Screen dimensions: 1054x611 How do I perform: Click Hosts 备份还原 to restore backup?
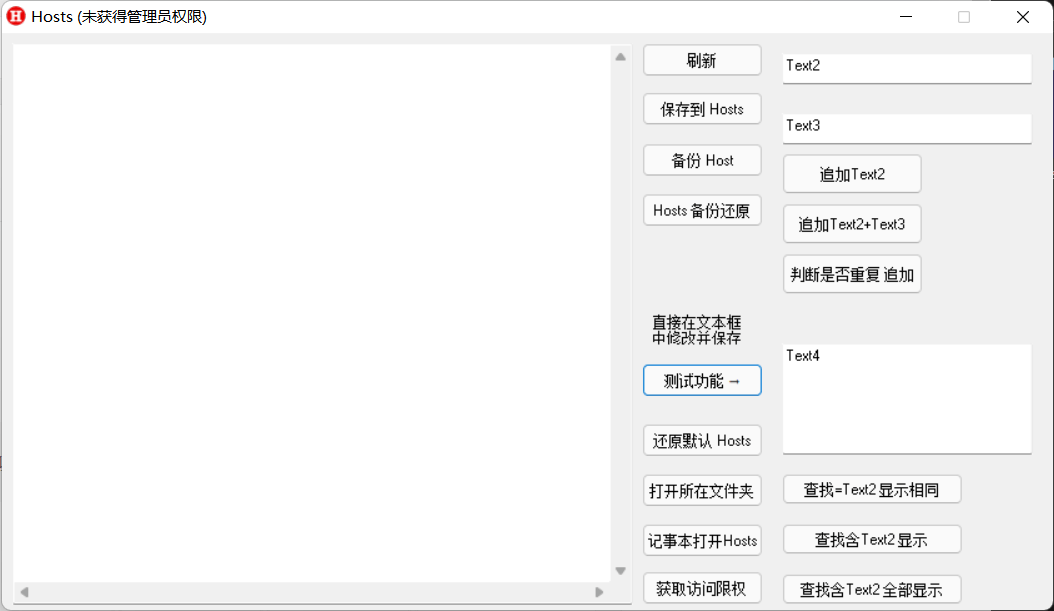pos(702,210)
